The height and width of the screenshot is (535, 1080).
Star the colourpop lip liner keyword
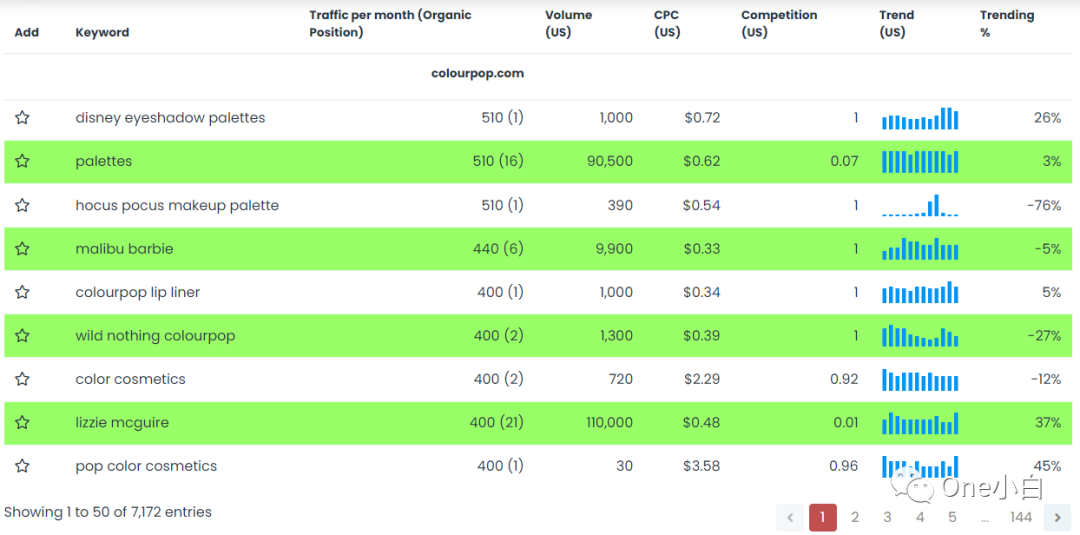point(22,292)
